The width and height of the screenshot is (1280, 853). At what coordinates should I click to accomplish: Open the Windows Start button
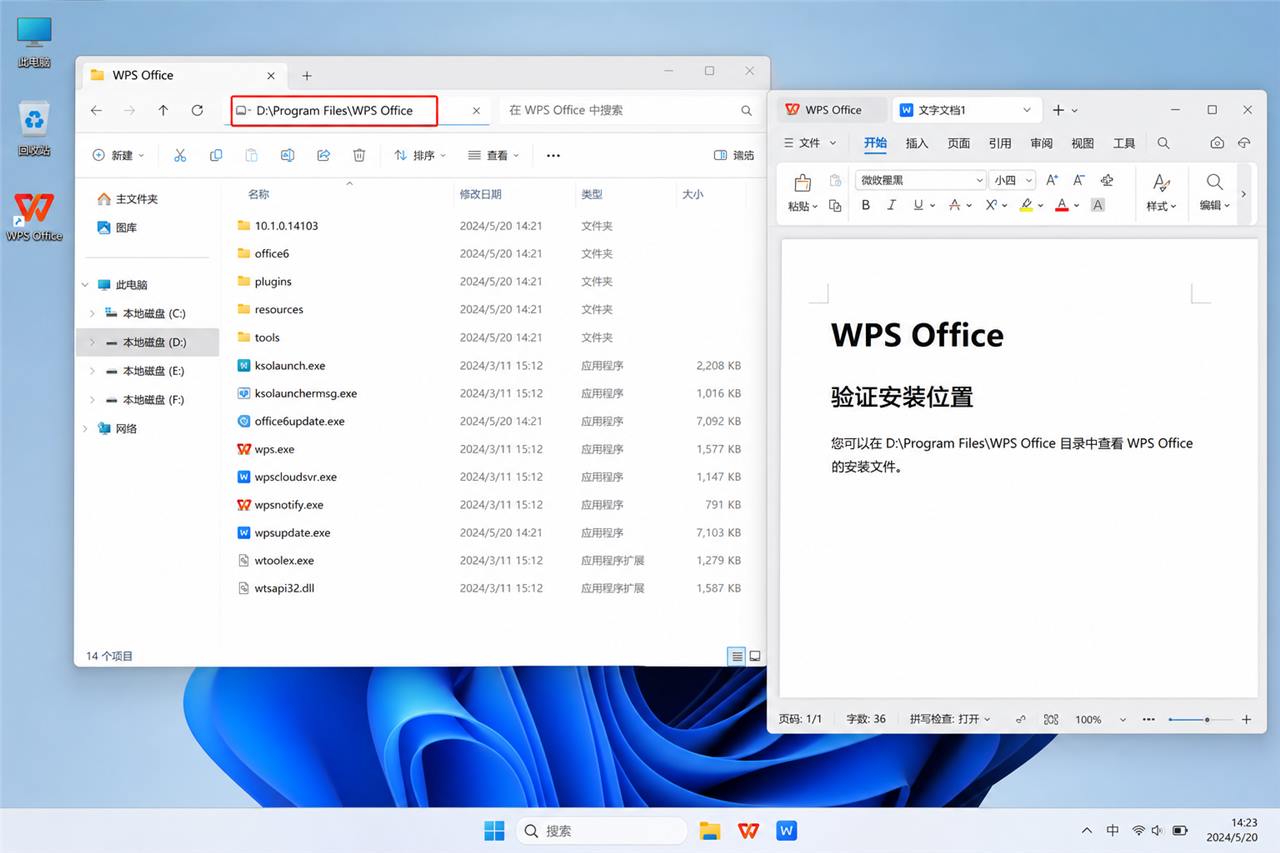pos(494,830)
